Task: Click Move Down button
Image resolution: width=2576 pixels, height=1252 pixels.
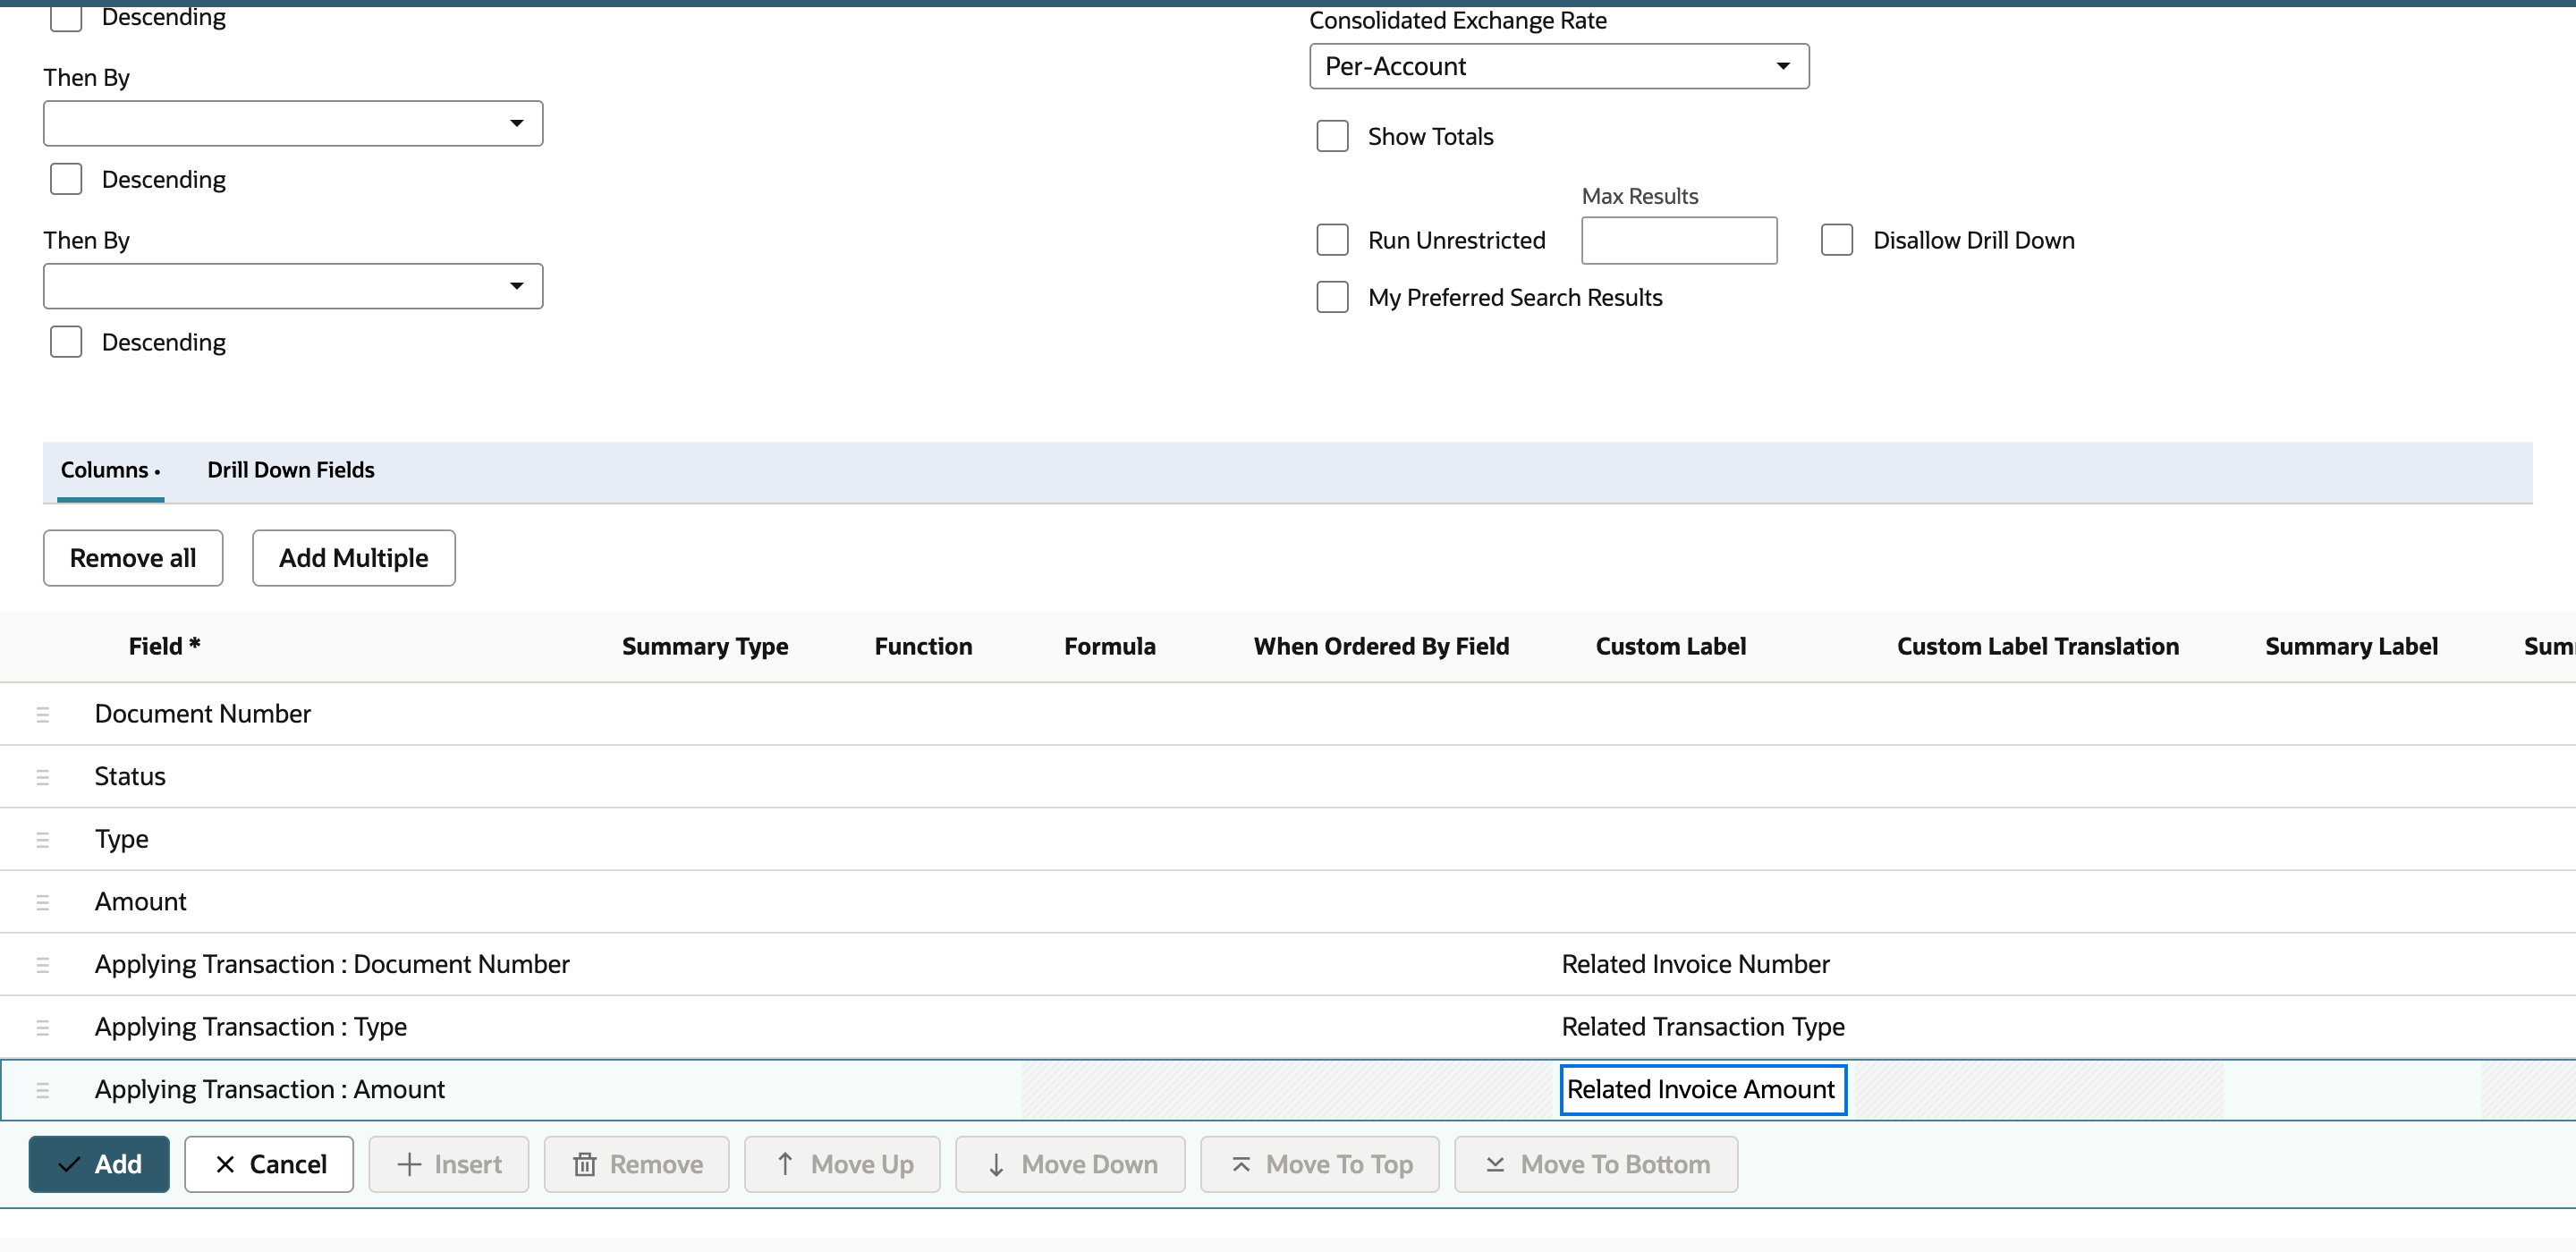Action: tap(1070, 1164)
